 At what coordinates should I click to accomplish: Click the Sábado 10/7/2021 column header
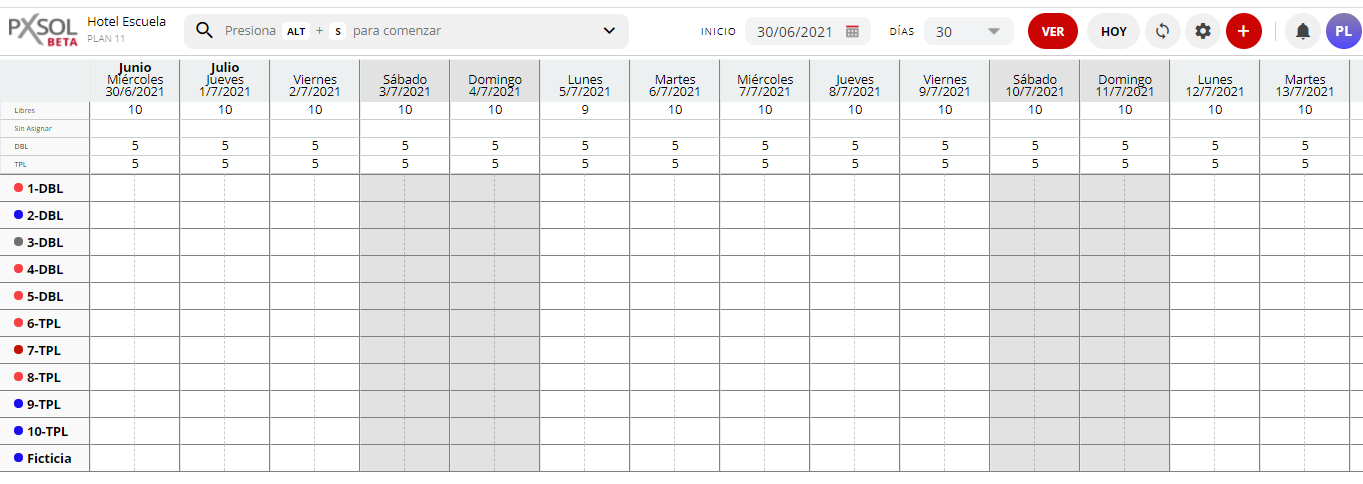tap(1035, 85)
